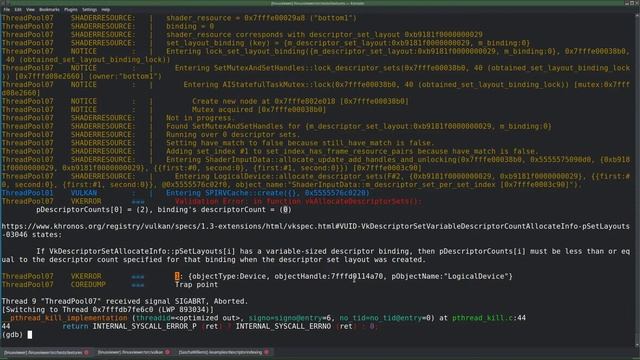
Task: Click "binding = 0" log line
Action: (x=190, y=27)
